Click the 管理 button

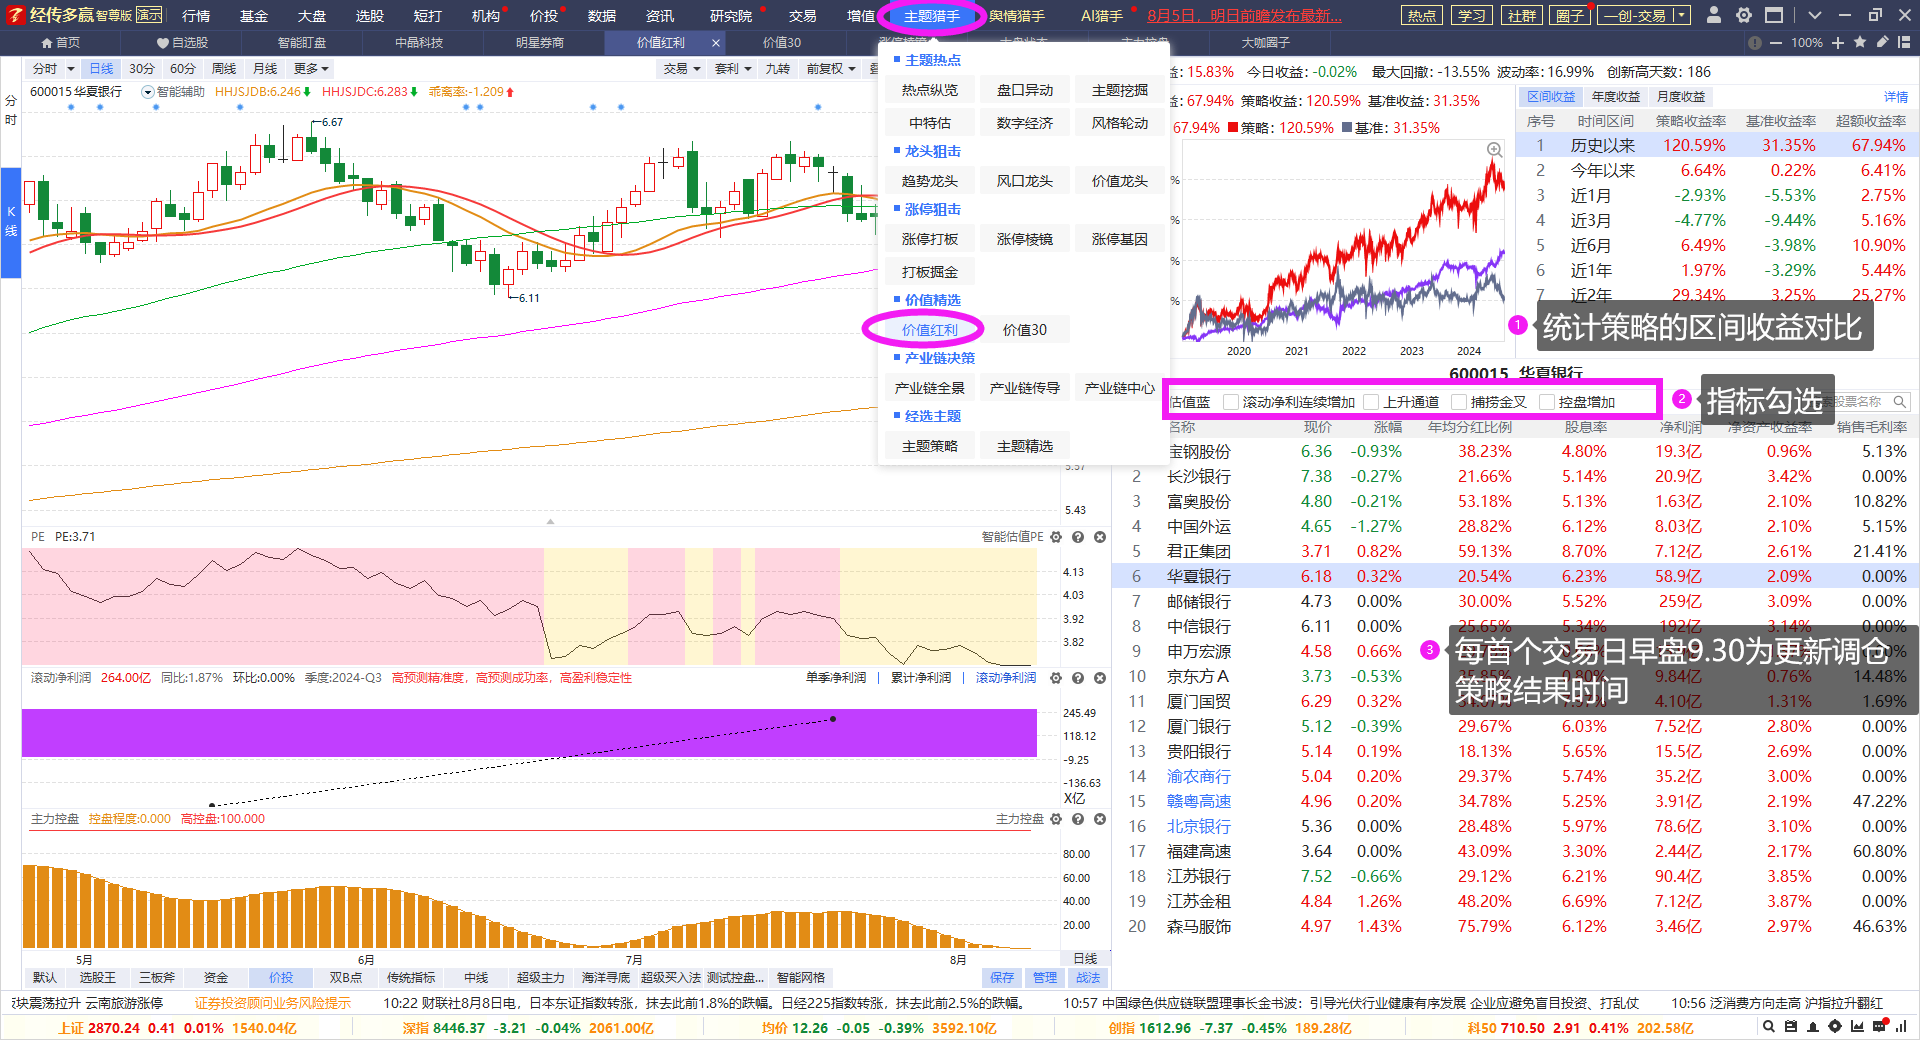(1045, 978)
